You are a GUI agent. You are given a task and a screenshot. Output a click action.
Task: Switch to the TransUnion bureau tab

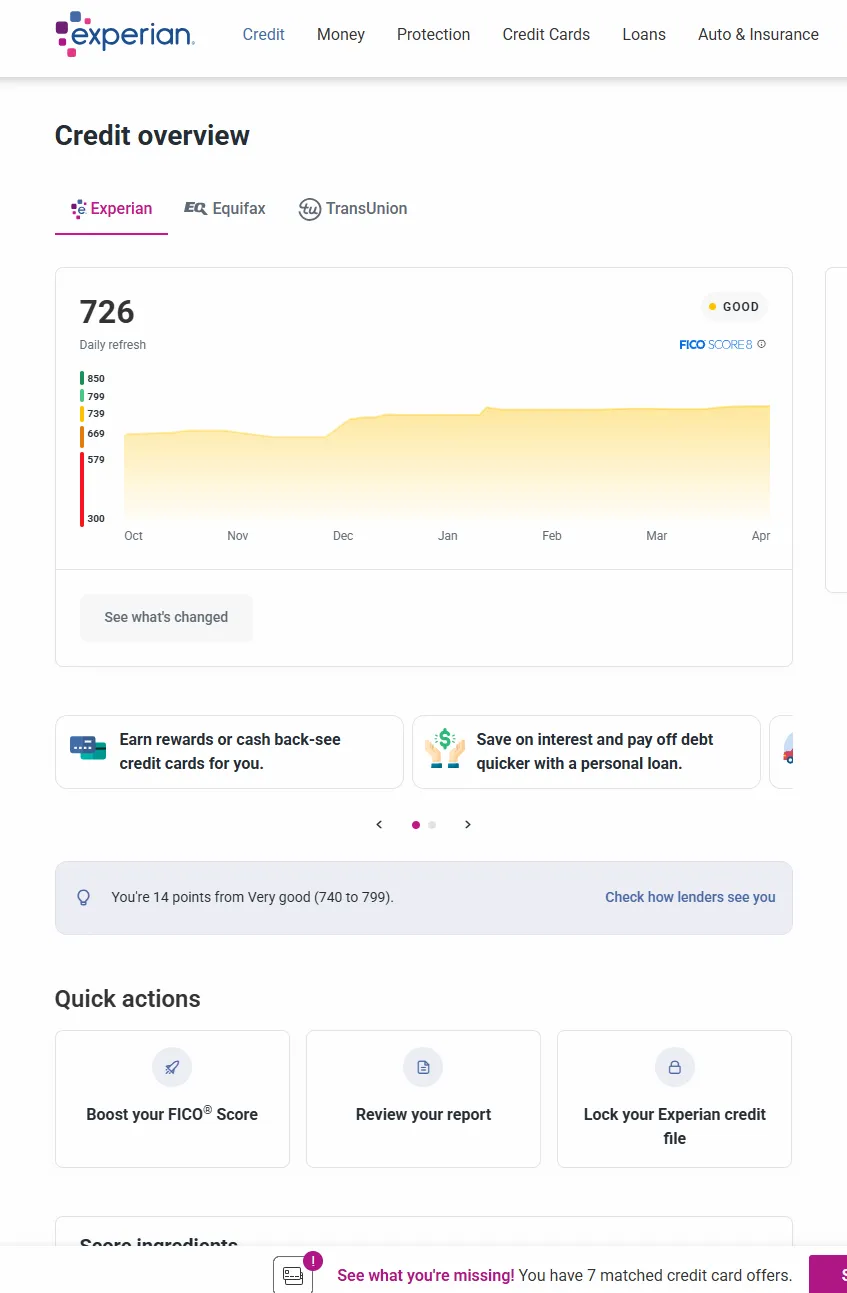click(353, 209)
